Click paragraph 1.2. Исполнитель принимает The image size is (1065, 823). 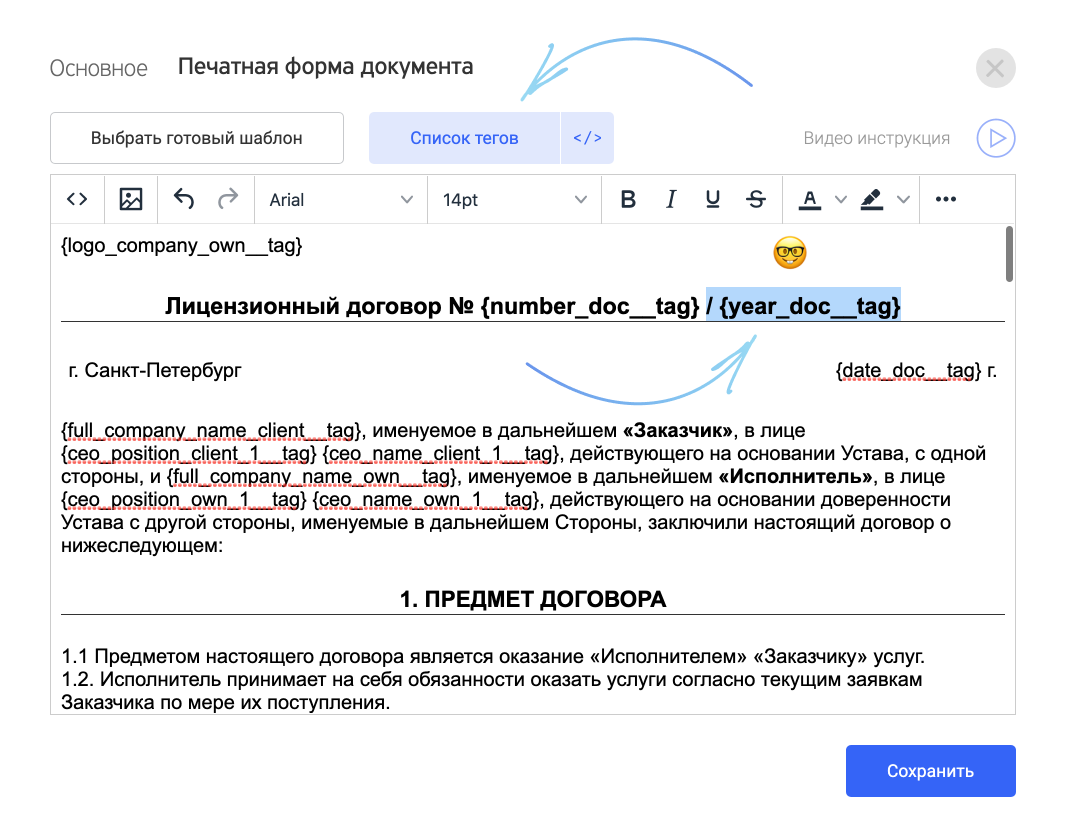pyautogui.click(x=492, y=691)
